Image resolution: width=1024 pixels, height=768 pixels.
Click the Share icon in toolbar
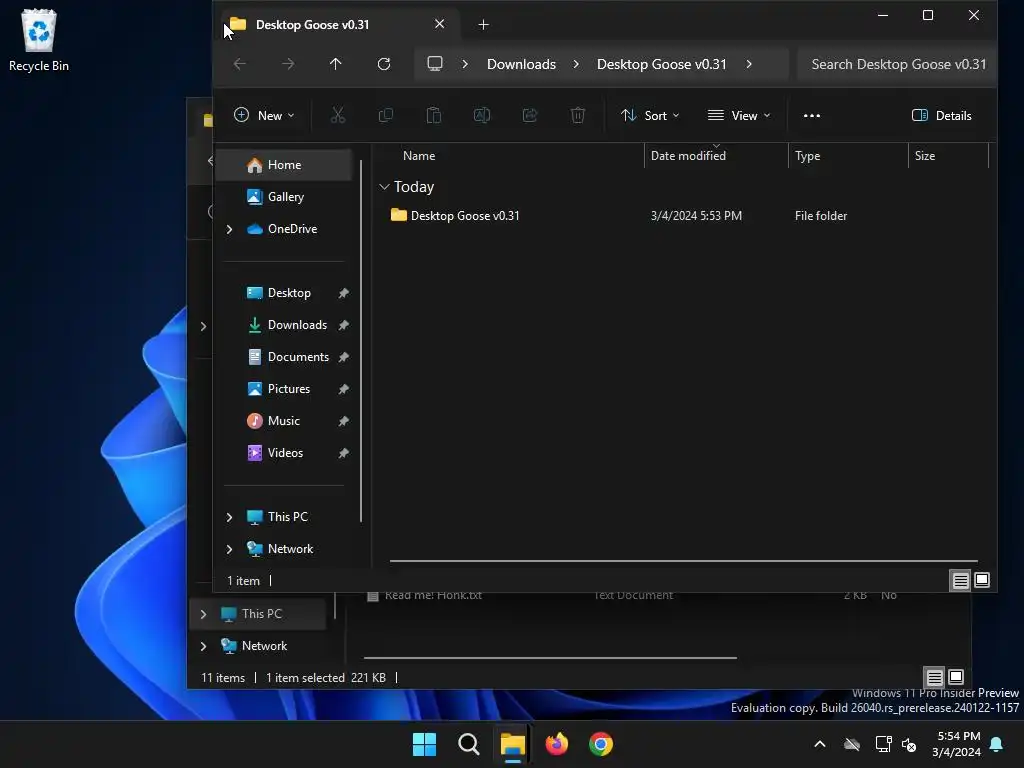[x=530, y=116]
